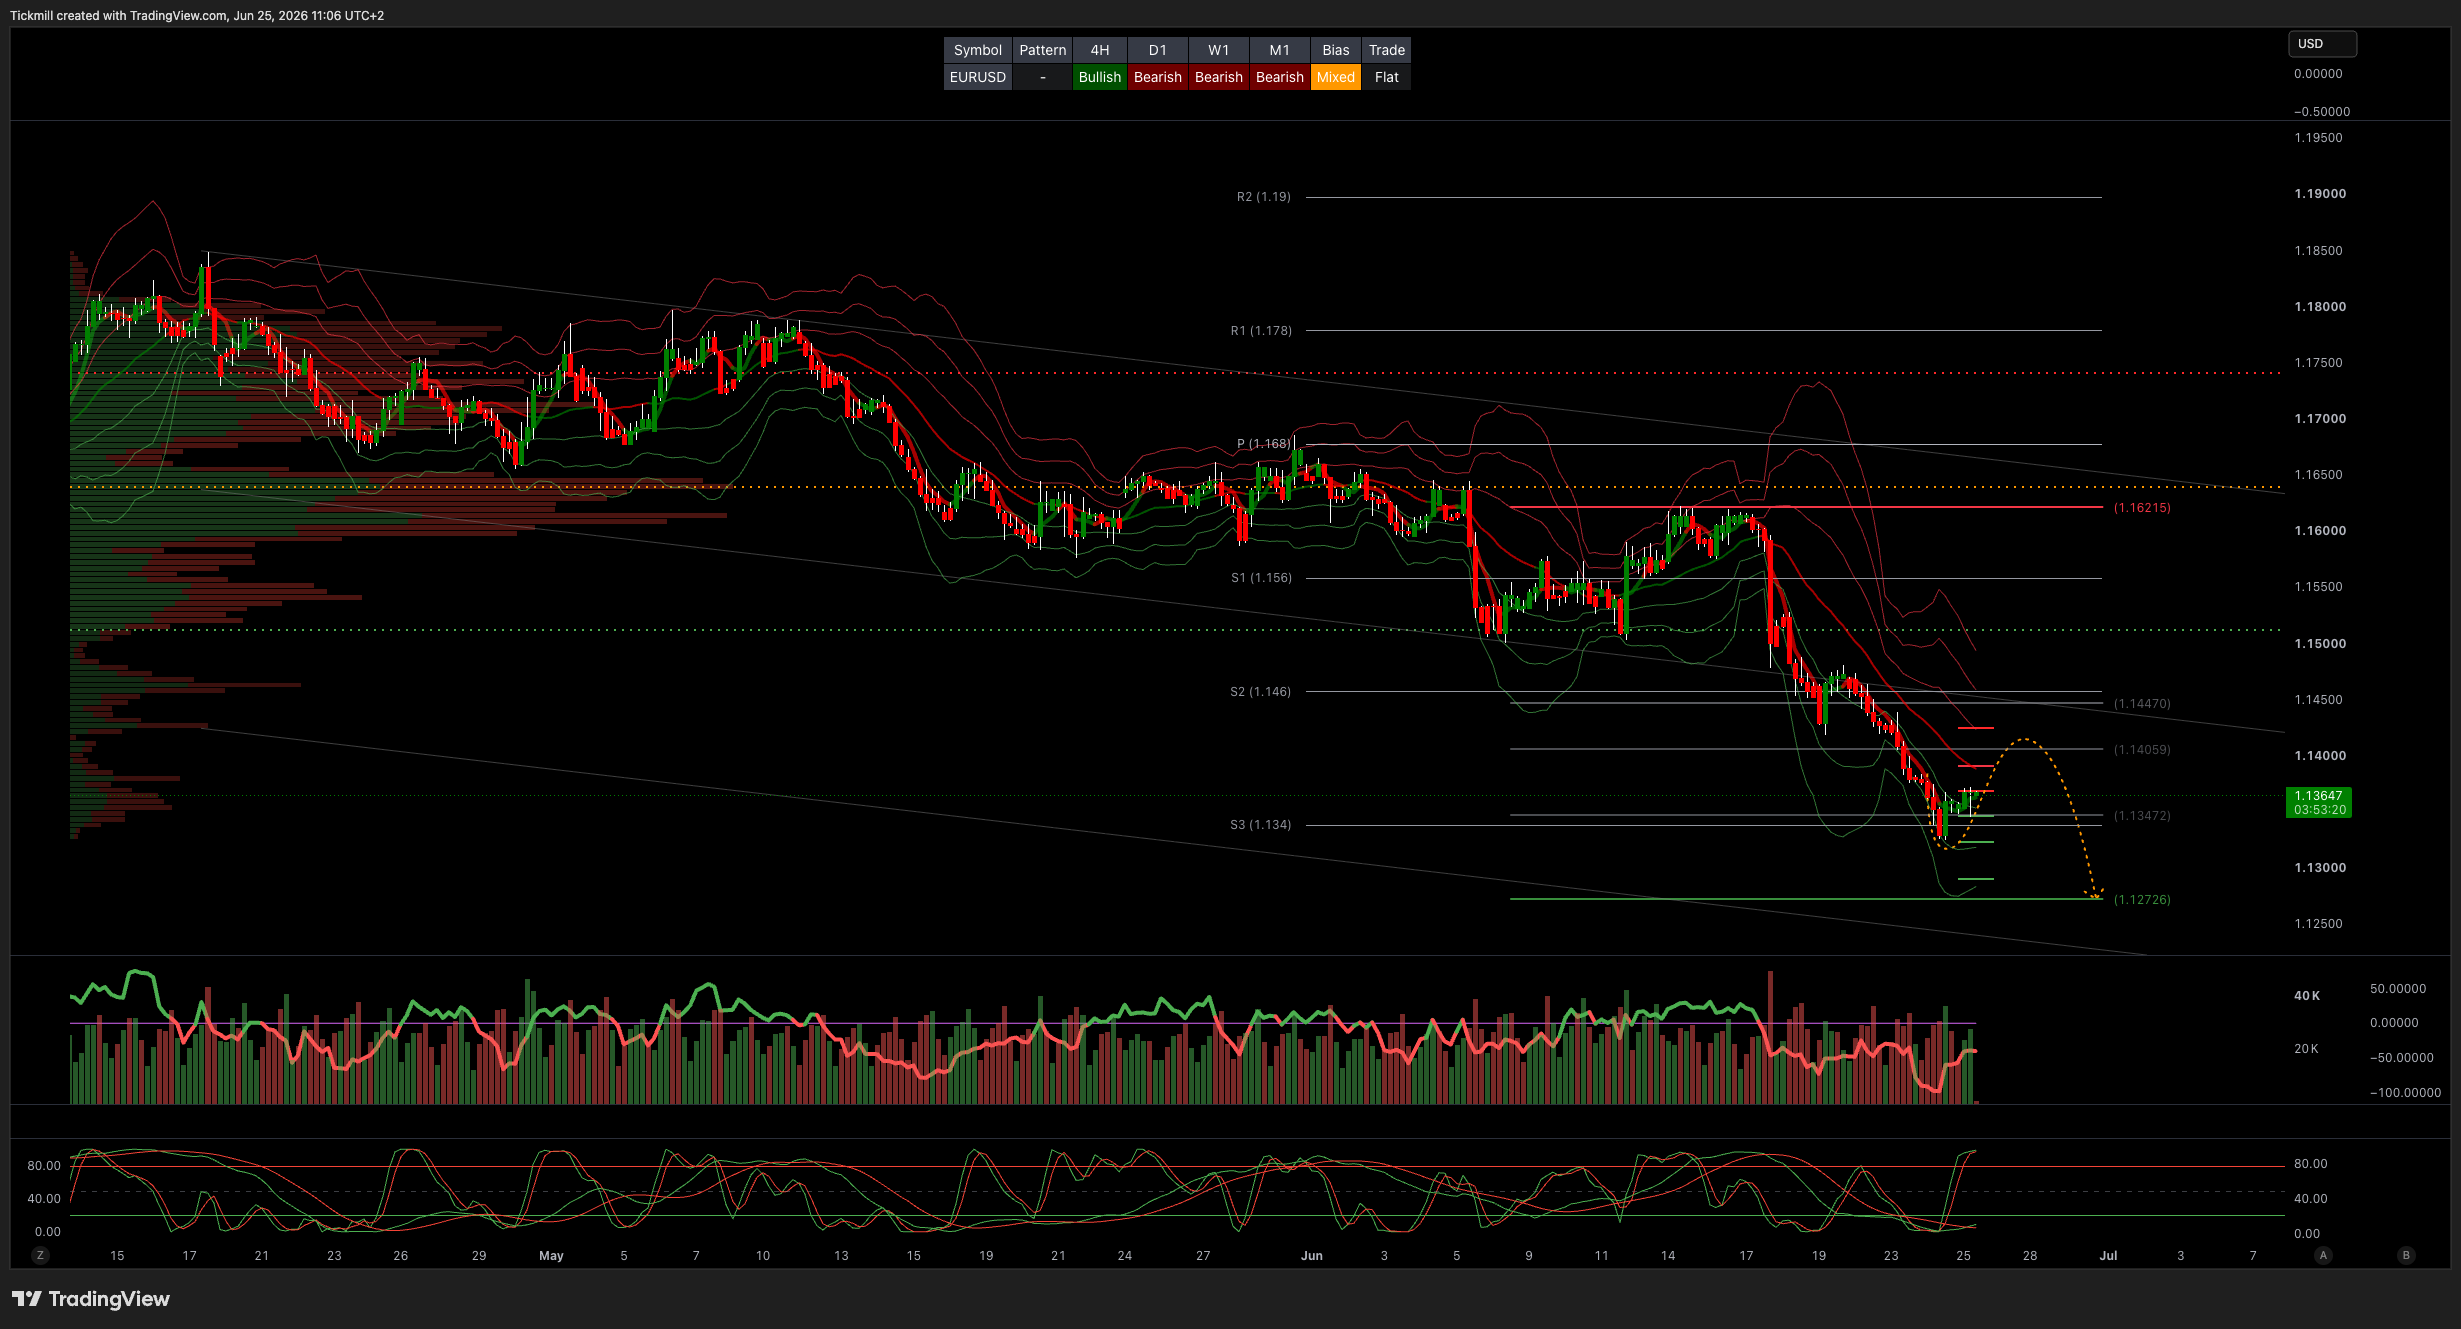Click the green (1.12726) target label
The width and height of the screenshot is (2461, 1329).
(2142, 900)
